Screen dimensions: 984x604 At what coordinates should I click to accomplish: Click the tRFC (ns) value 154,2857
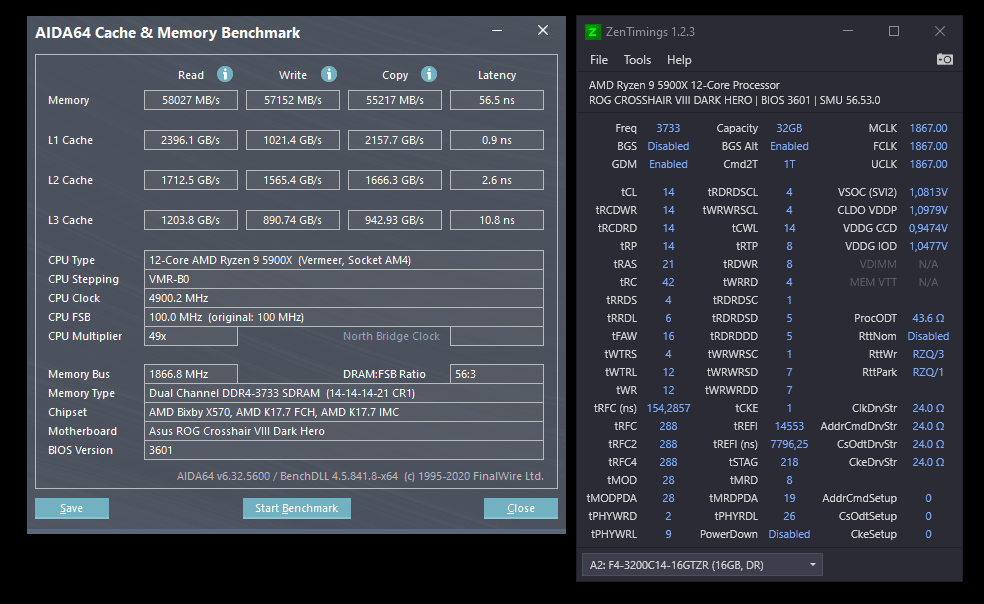click(668, 408)
